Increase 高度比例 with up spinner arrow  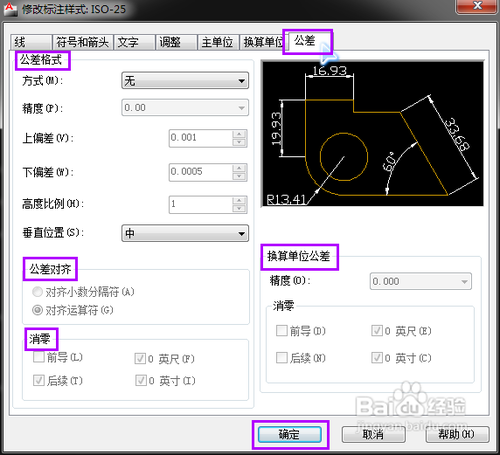click(239, 200)
